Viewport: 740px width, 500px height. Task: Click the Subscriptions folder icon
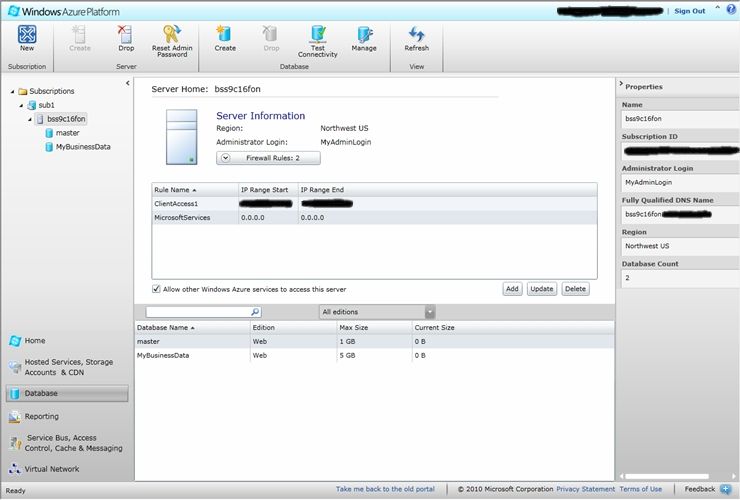pos(22,91)
